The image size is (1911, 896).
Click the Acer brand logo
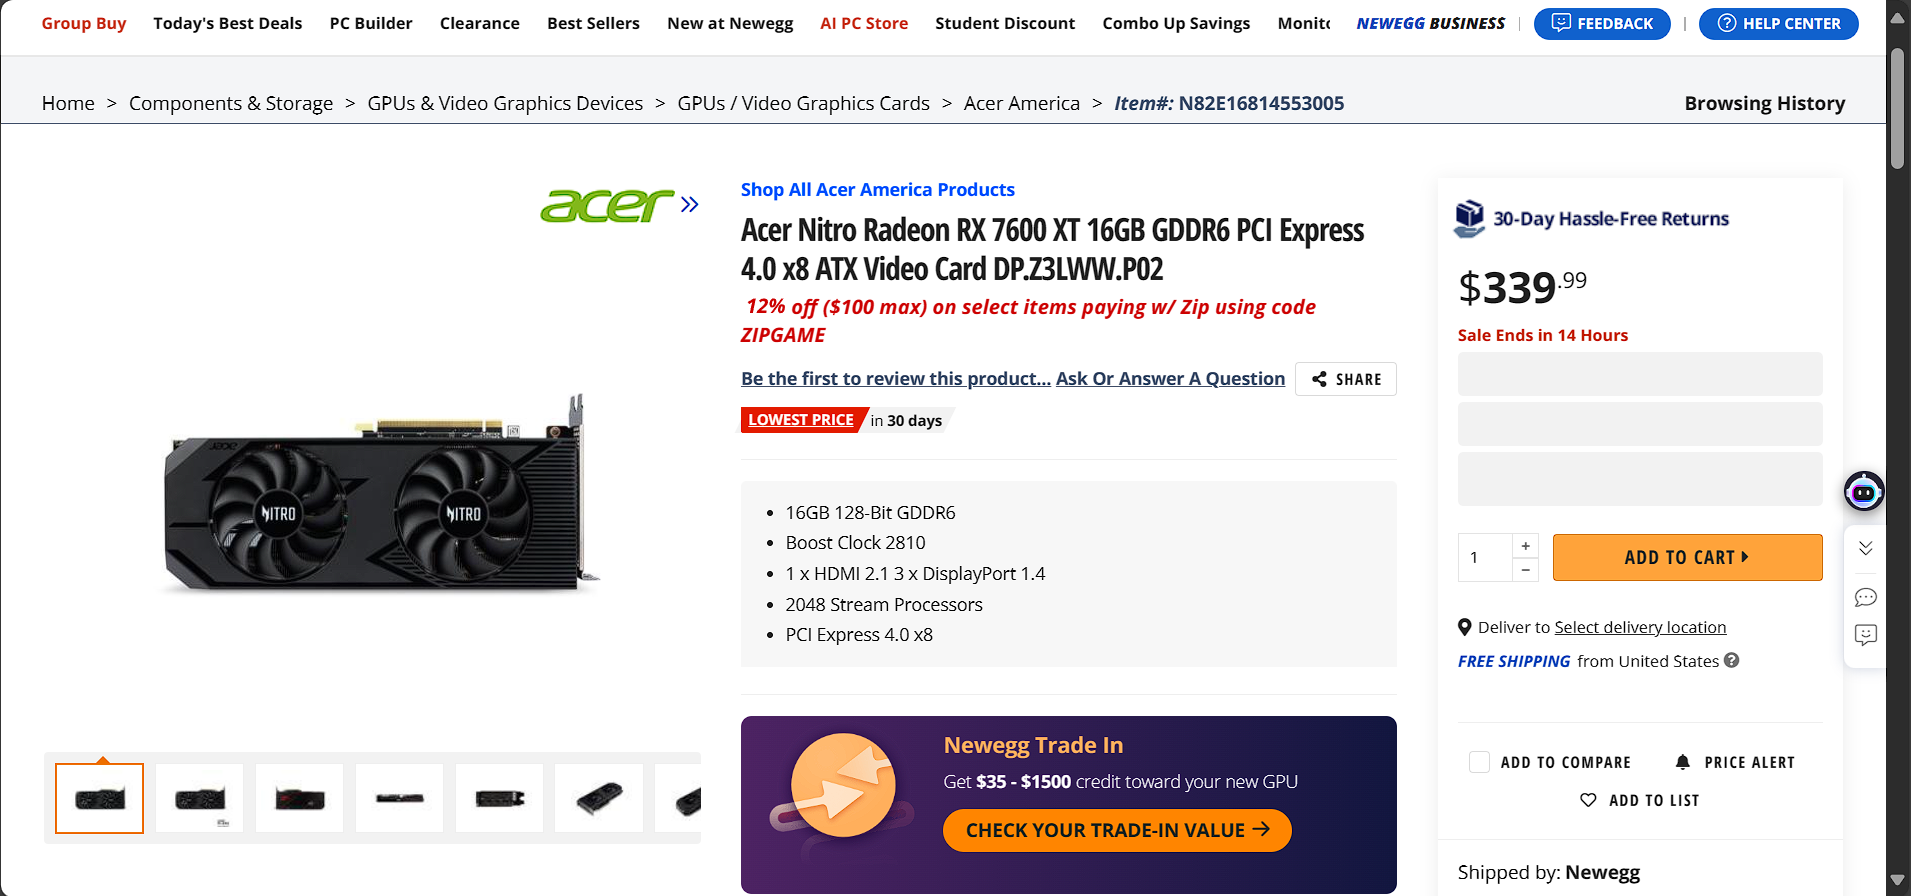(x=607, y=205)
